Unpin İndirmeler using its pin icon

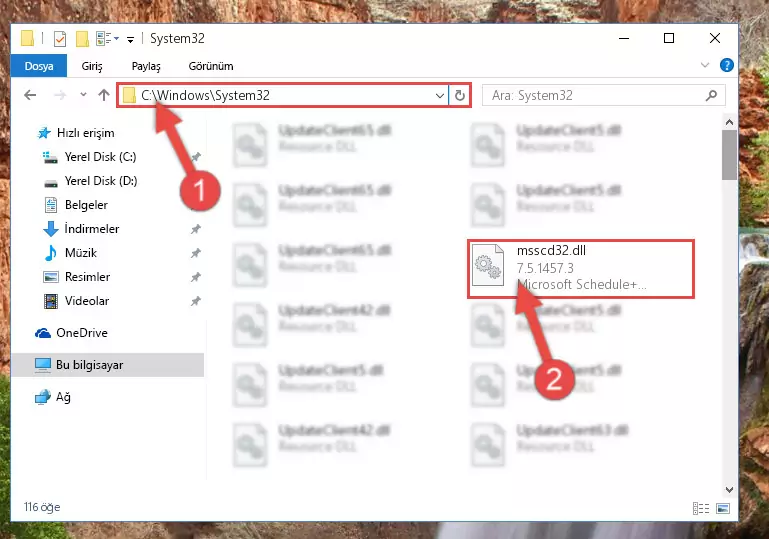click(196, 229)
